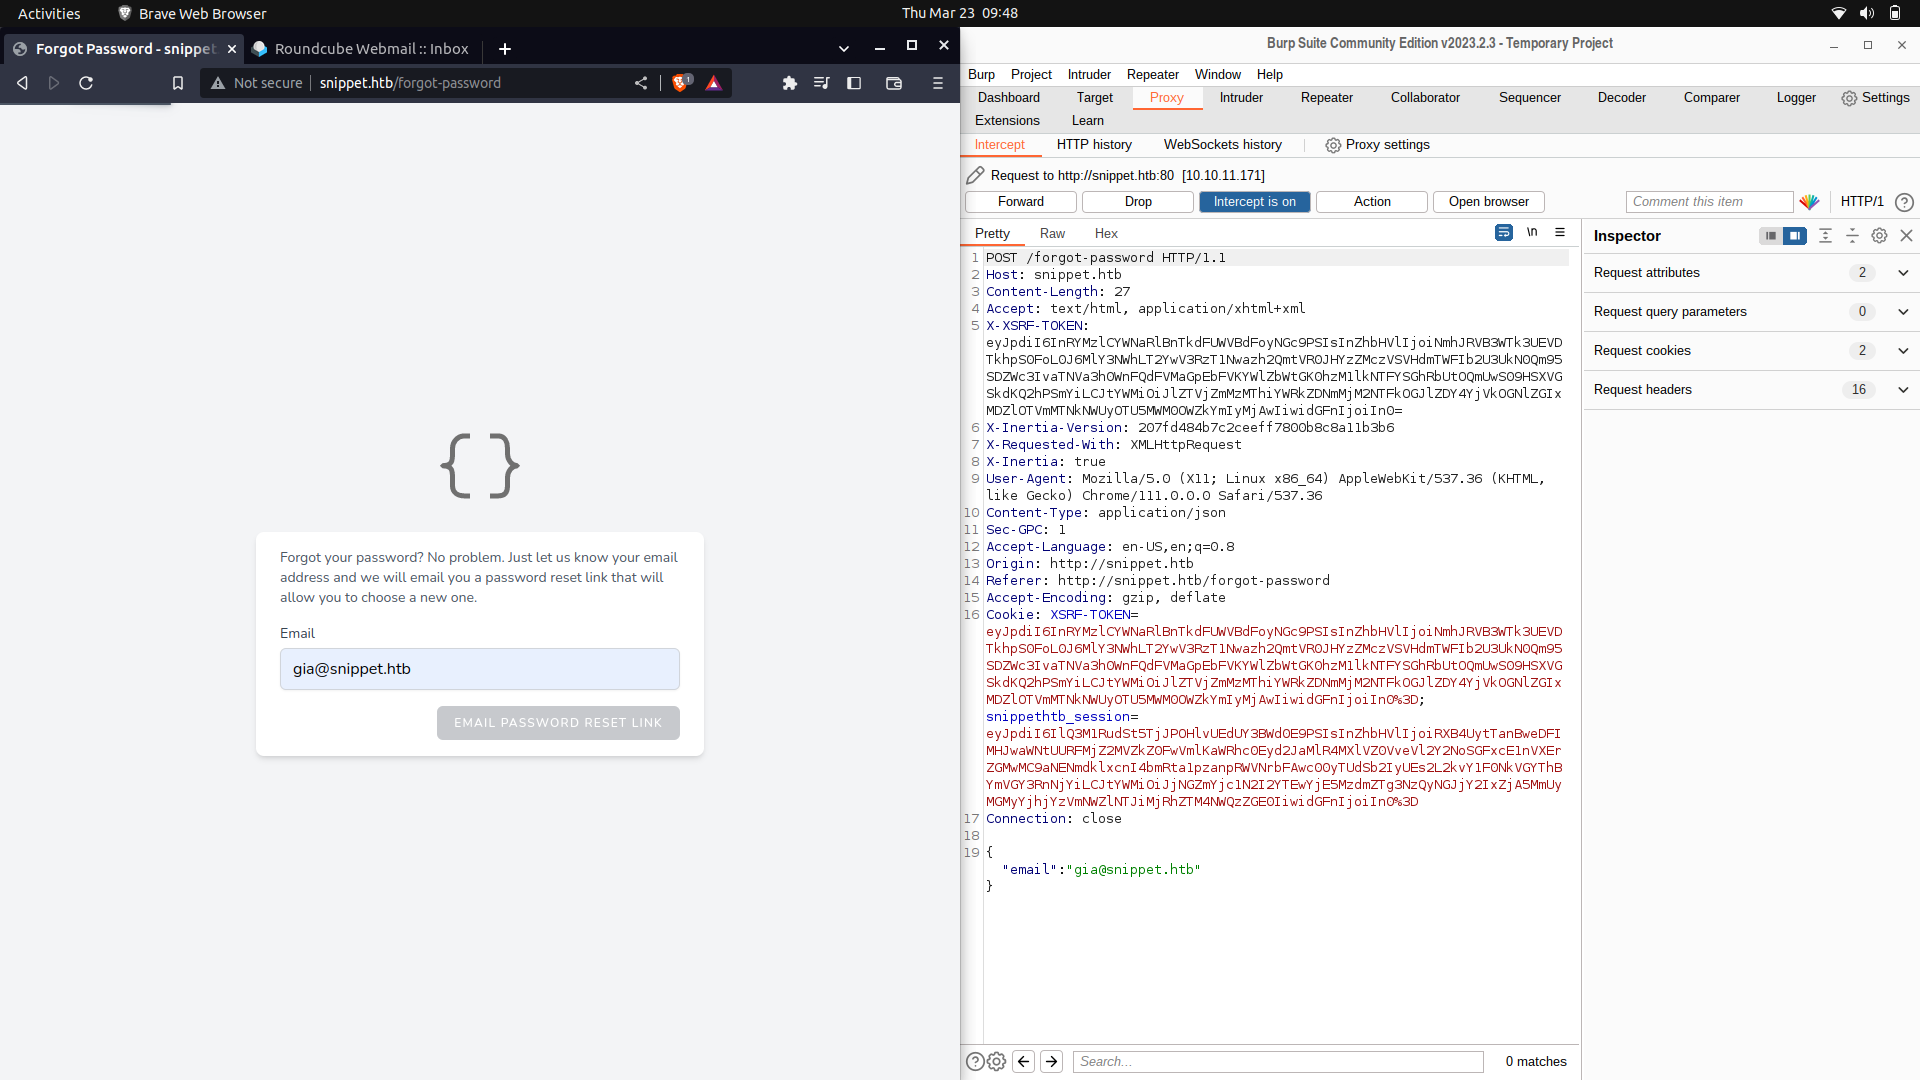
Task: Expand the Request headers section
Action: pos(1903,389)
